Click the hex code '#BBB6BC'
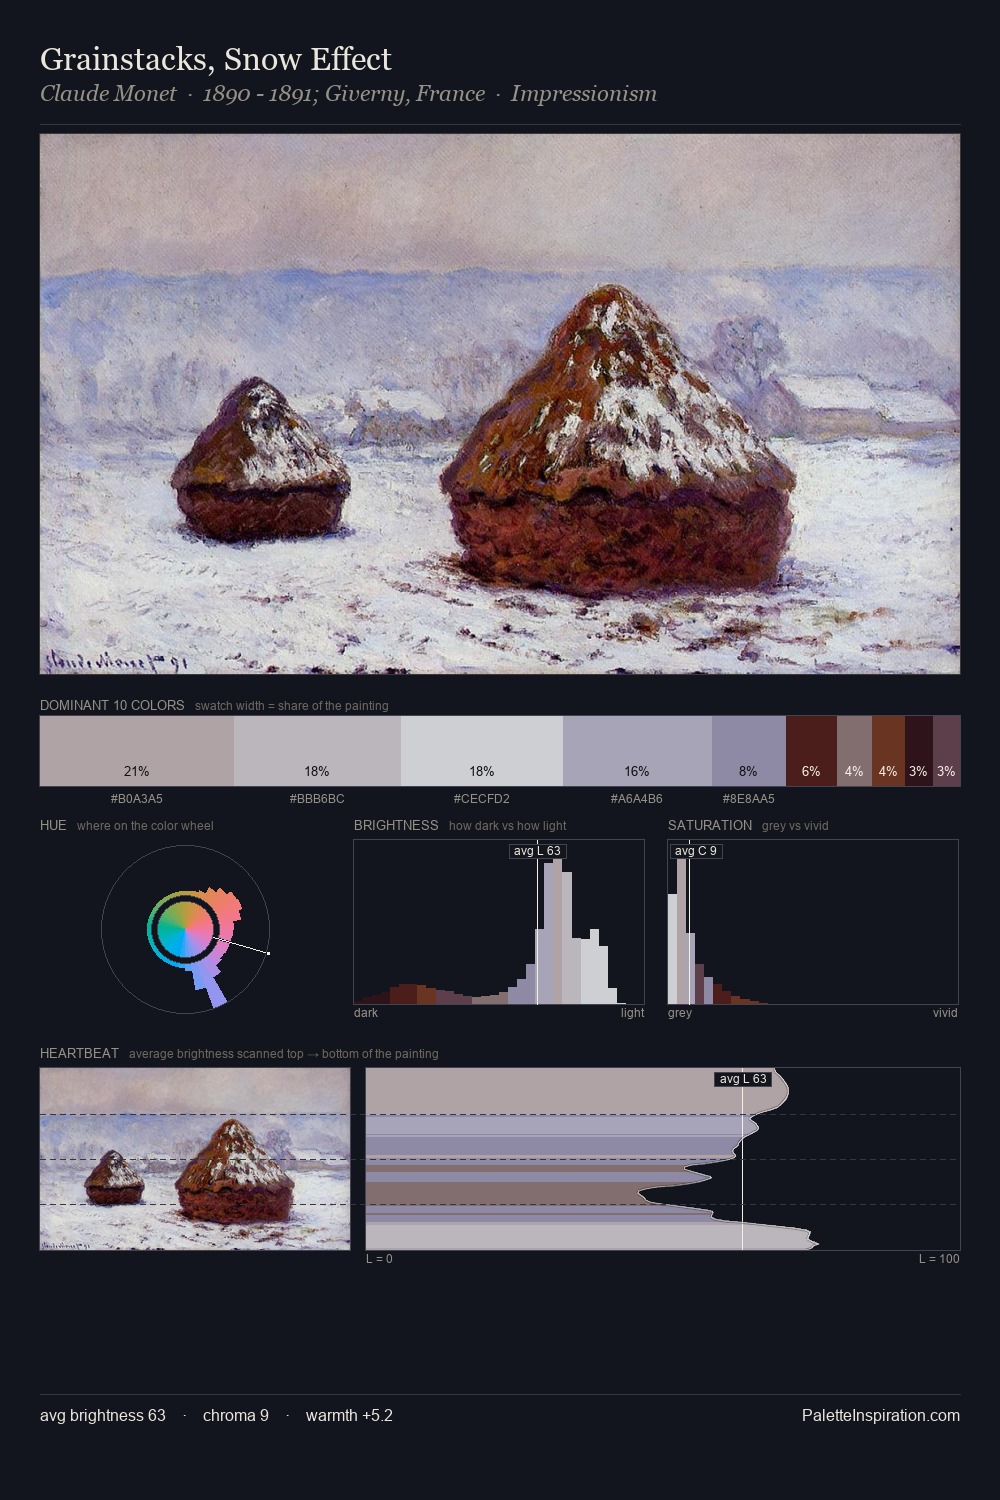The image size is (1000, 1500). tap(317, 799)
